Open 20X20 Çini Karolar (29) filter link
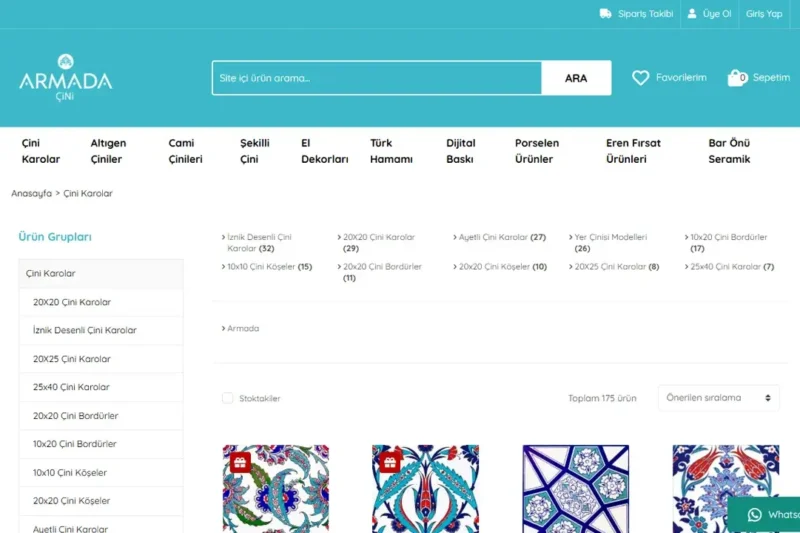Viewport: 800px width, 533px height. [379, 243]
